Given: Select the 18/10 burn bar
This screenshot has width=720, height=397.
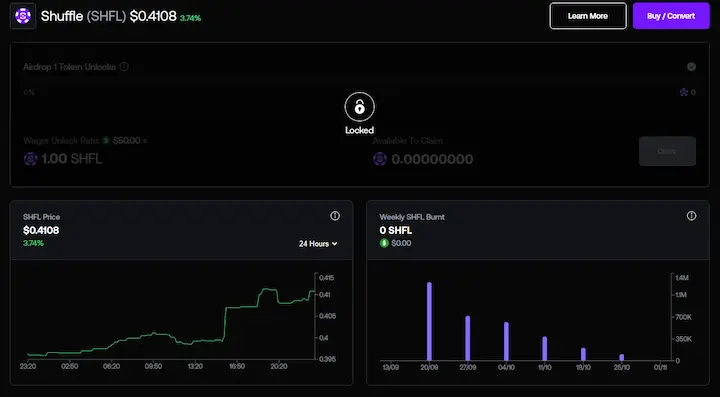Looking at the screenshot, I should coord(583,354).
